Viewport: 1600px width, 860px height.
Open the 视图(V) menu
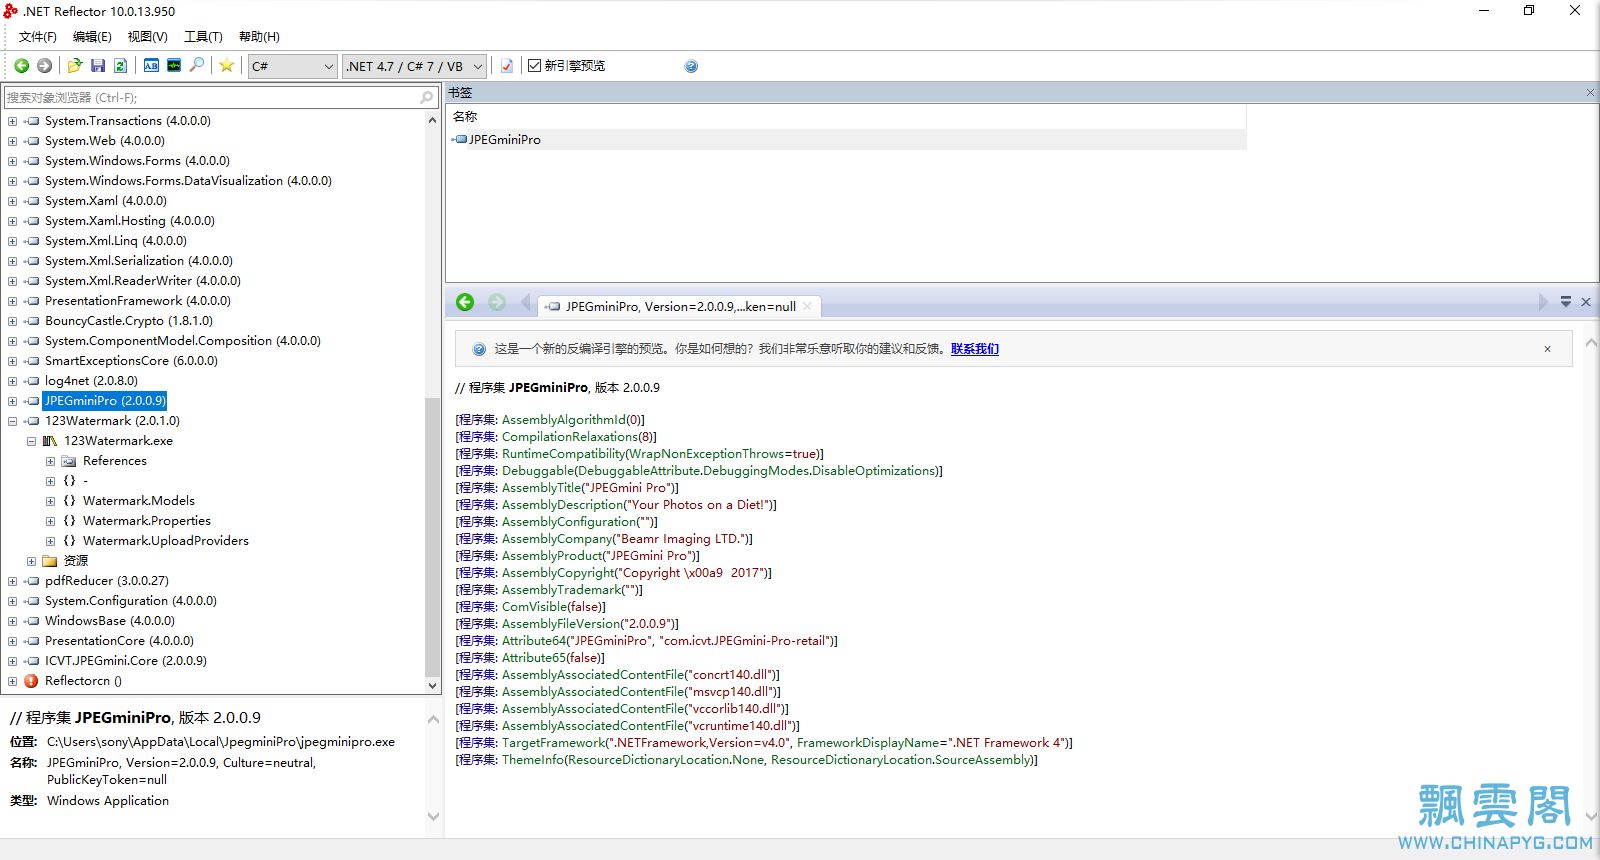[x=147, y=37]
